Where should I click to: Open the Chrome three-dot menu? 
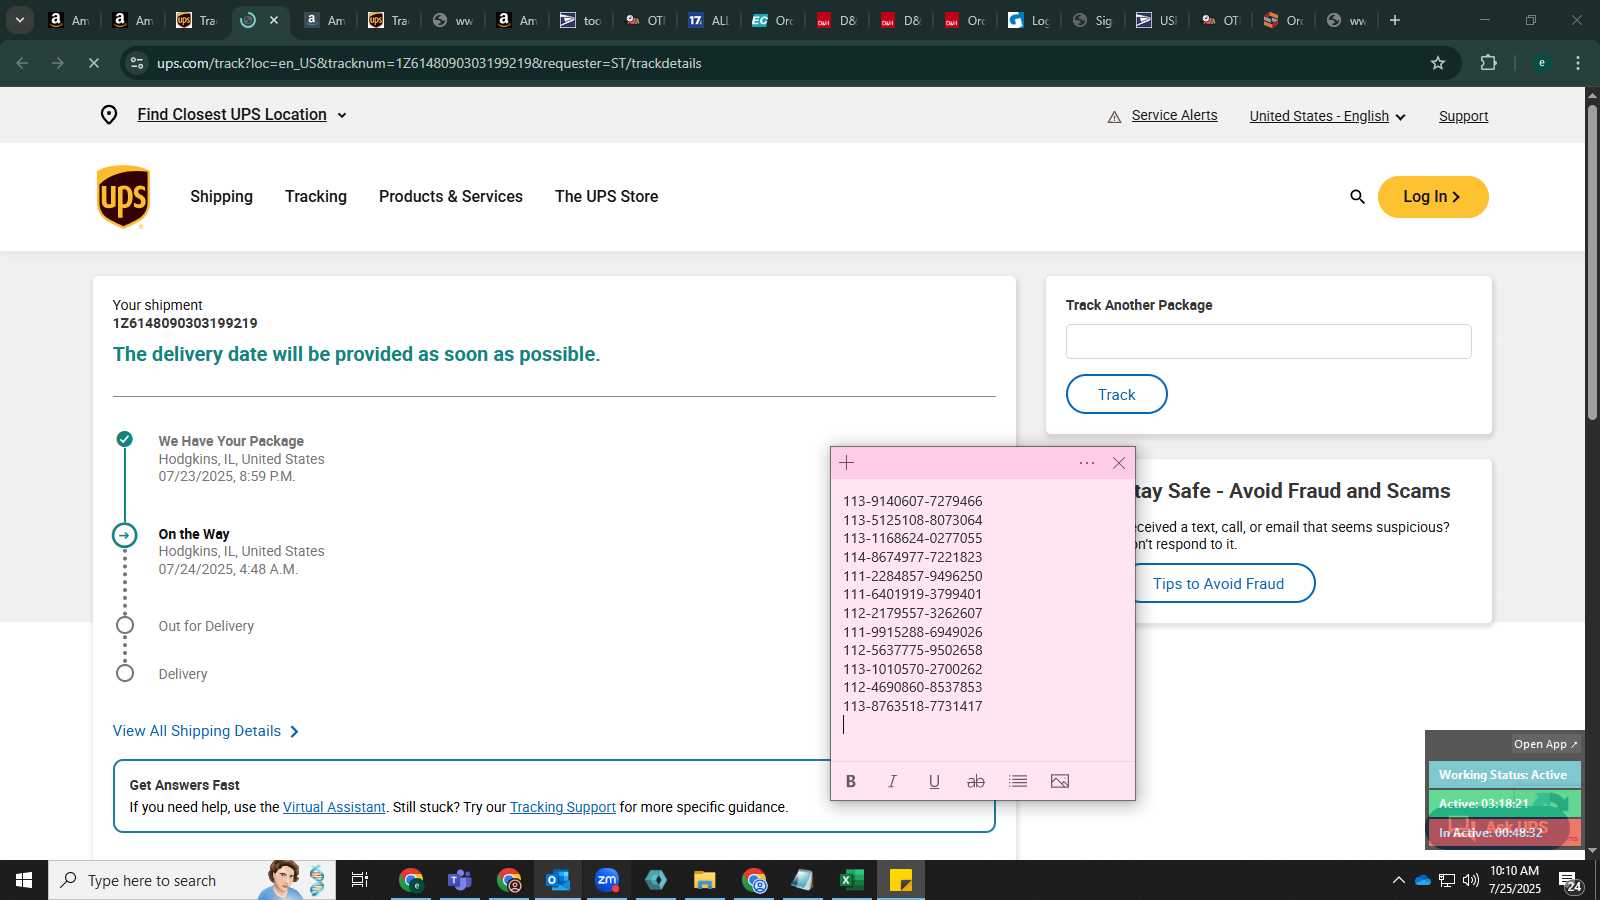[1578, 63]
